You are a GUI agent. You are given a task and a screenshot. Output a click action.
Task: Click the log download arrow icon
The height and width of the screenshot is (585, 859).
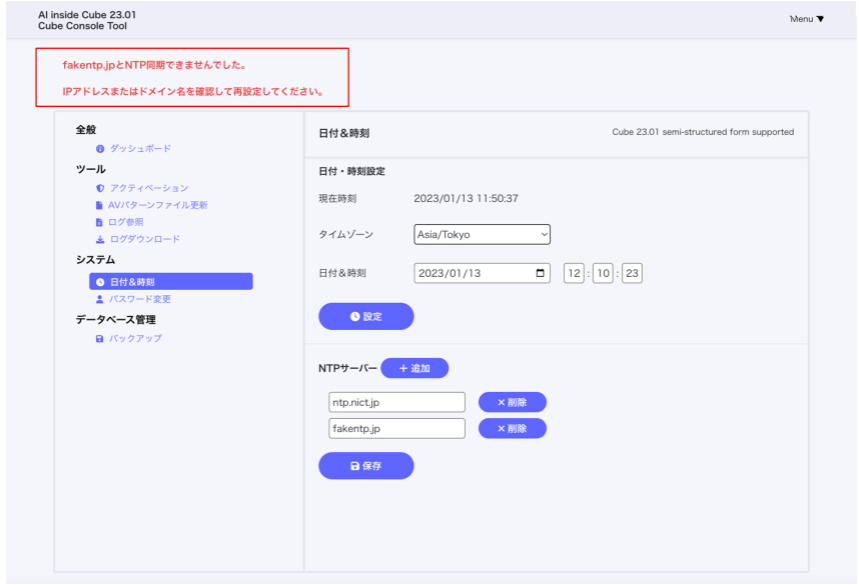coord(100,240)
